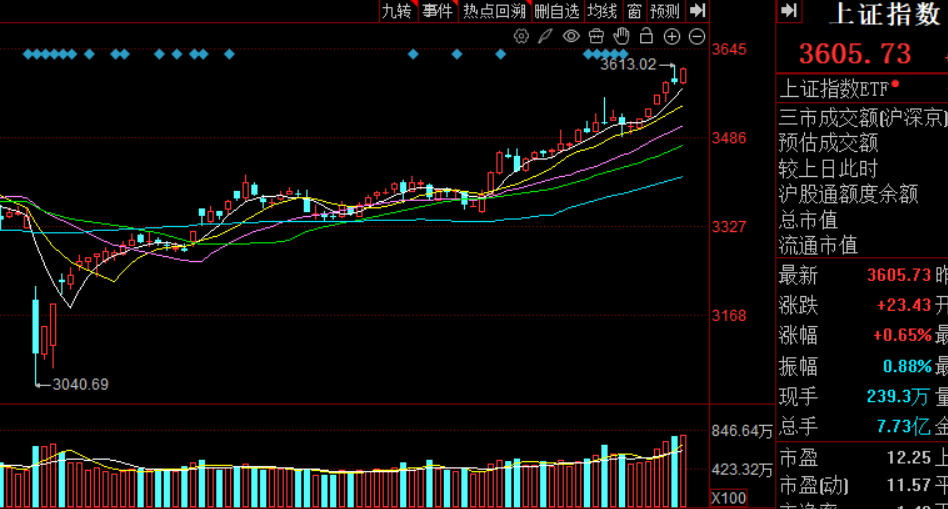This screenshot has width=948, height=509.
Task: Click the 3613.02 high price annotation
Action: pos(628,64)
